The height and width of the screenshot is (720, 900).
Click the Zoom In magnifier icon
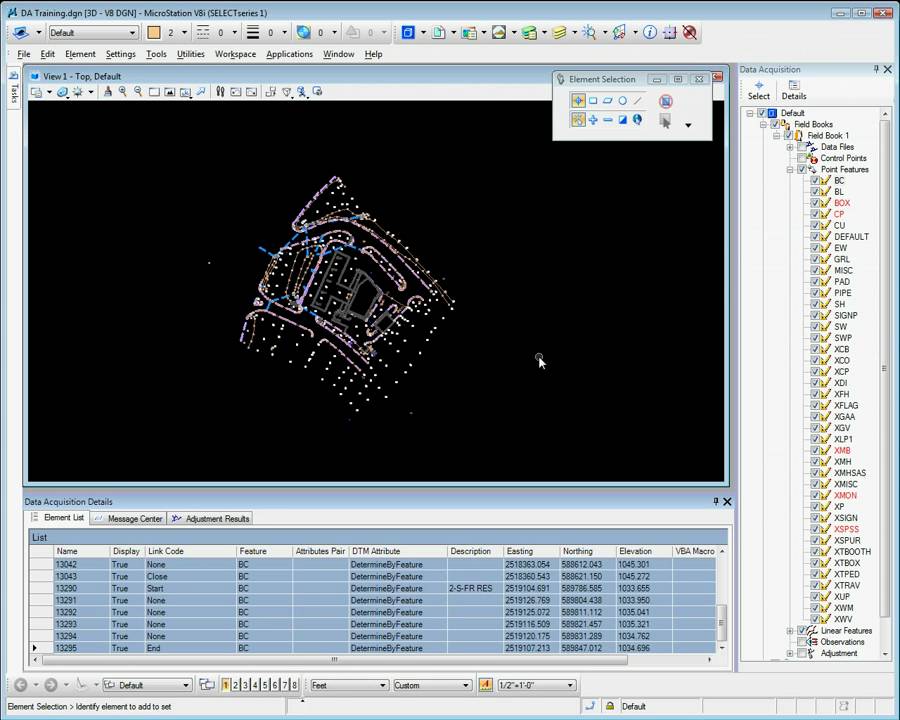pyautogui.click(x=123, y=92)
